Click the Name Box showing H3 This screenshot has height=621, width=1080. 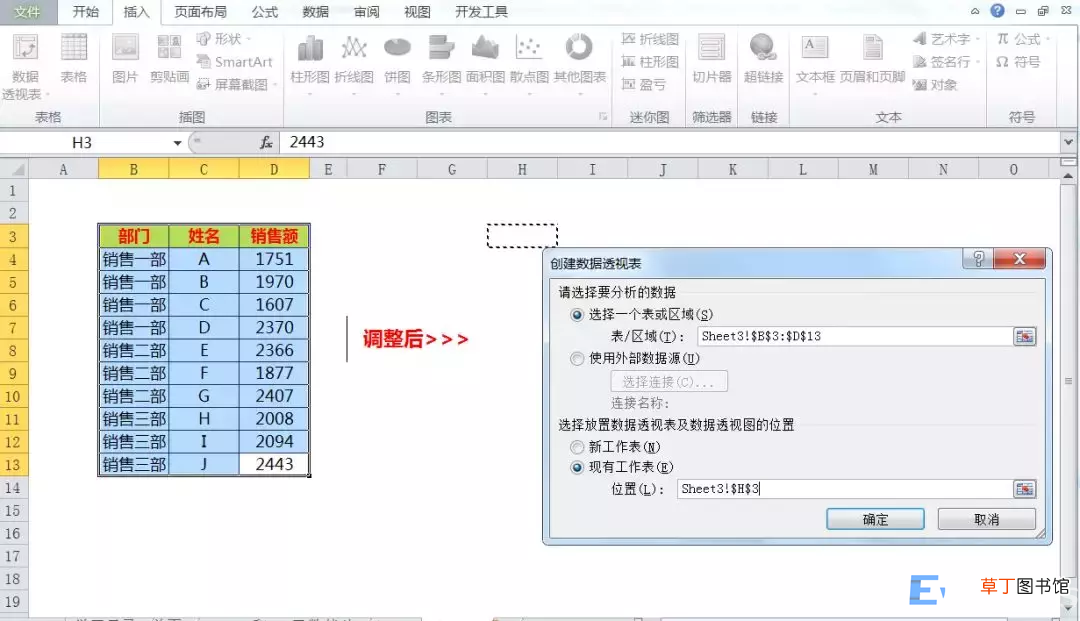[85, 143]
